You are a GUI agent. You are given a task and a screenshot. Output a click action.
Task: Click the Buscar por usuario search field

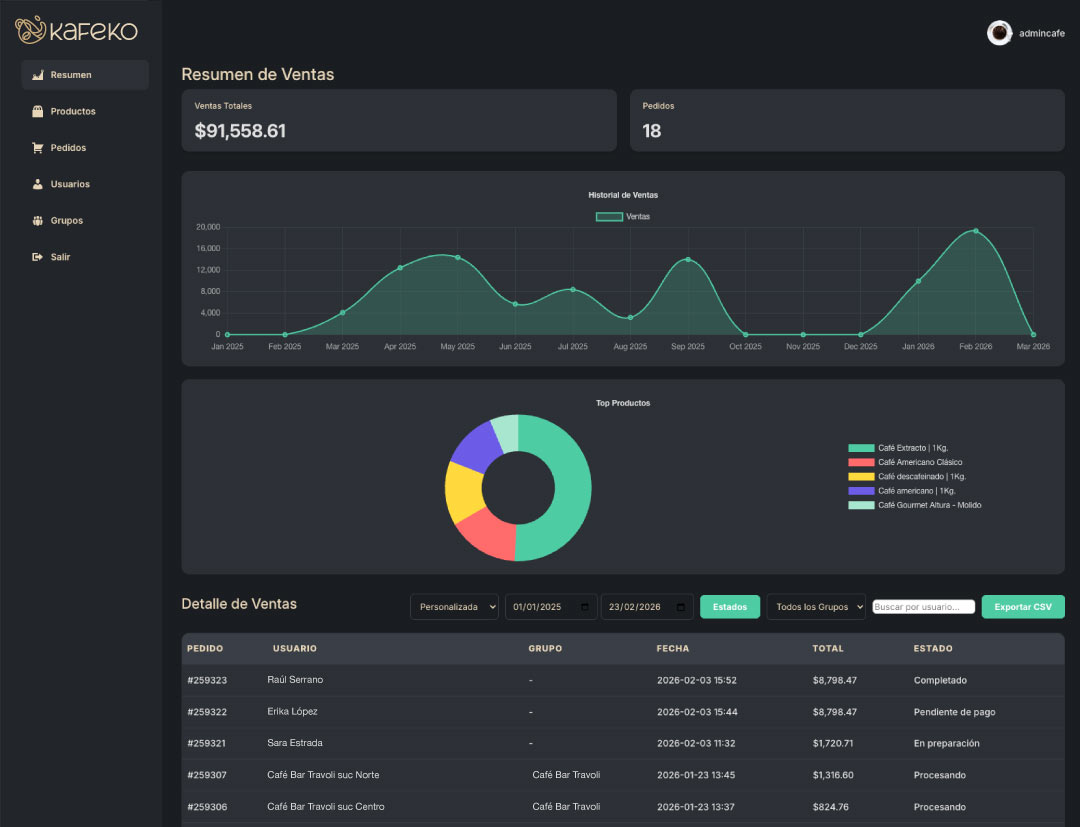924,607
